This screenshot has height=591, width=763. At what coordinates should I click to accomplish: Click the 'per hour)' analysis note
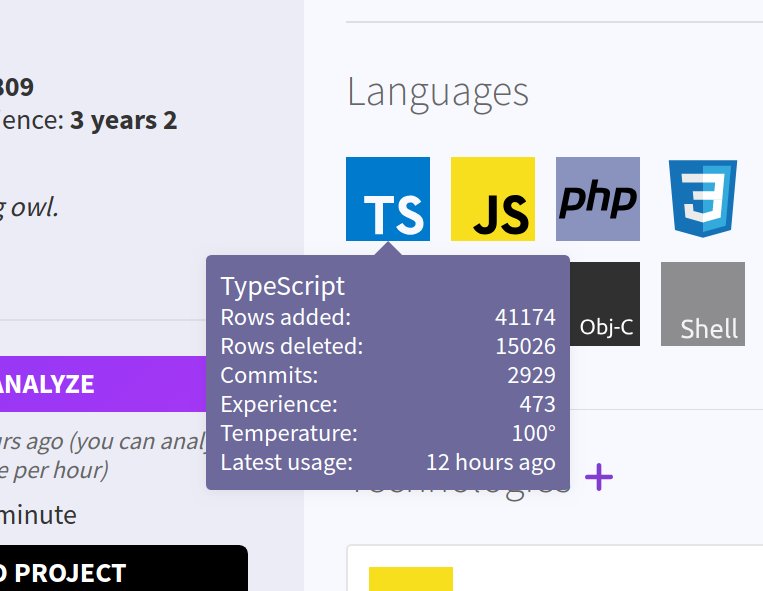(60, 470)
